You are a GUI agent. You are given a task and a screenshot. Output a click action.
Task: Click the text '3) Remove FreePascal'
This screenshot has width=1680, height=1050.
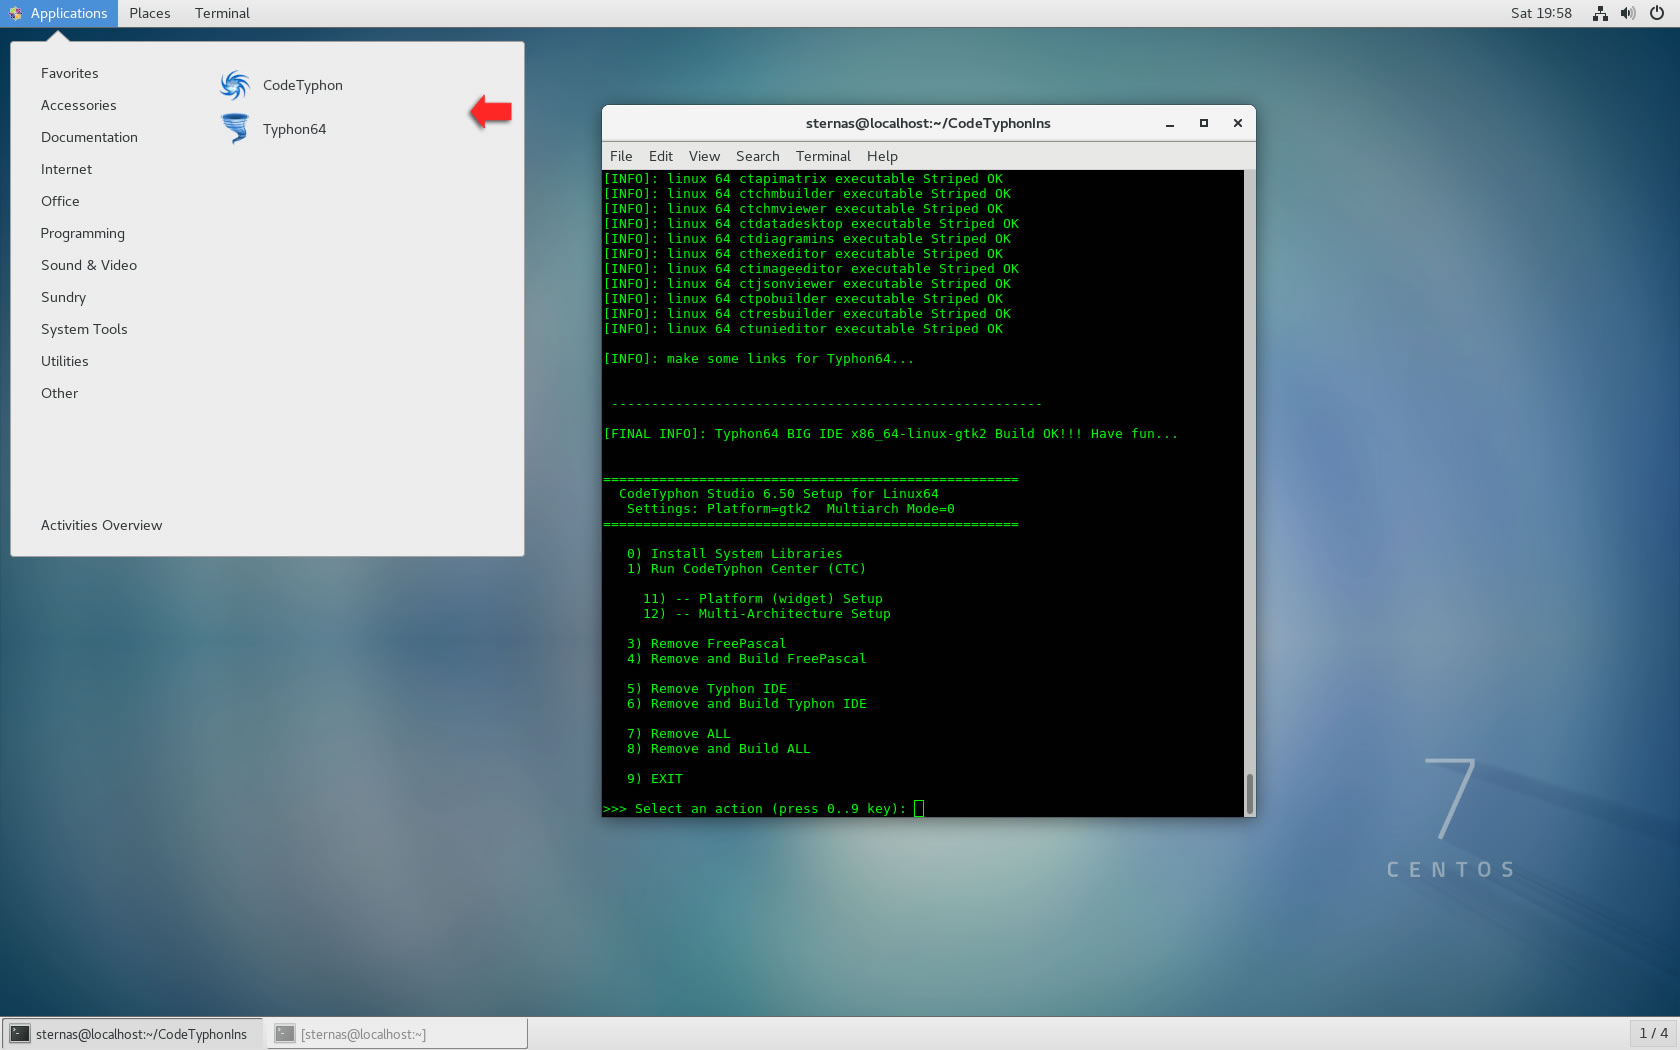[706, 643]
